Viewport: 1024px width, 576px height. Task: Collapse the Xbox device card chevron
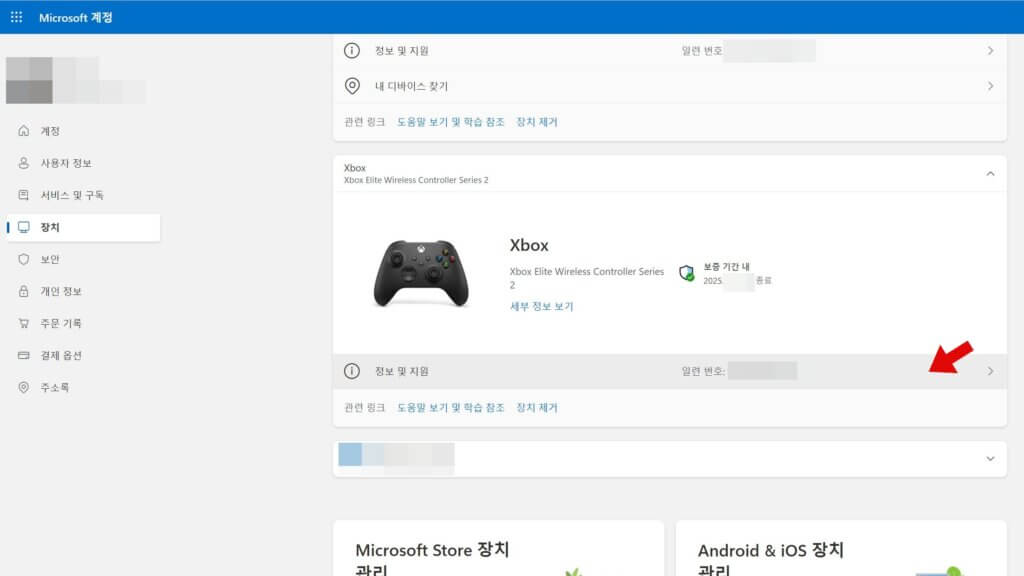click(x=990, y=174)
